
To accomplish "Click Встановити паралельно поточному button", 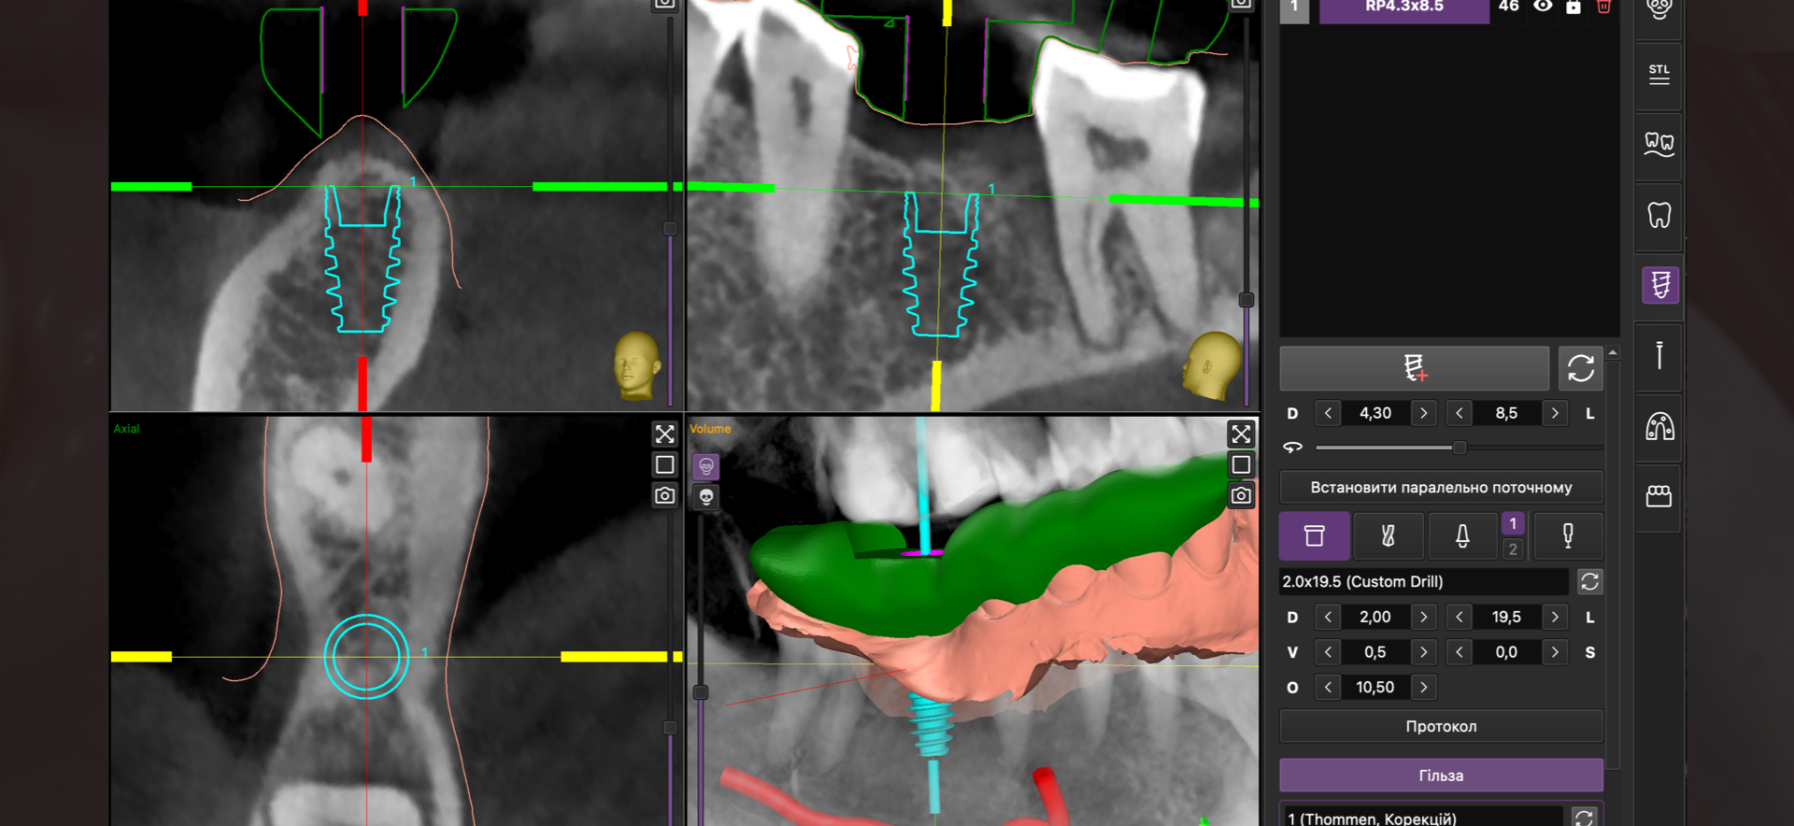I will pyautogui.click(x=1441, y=488).
